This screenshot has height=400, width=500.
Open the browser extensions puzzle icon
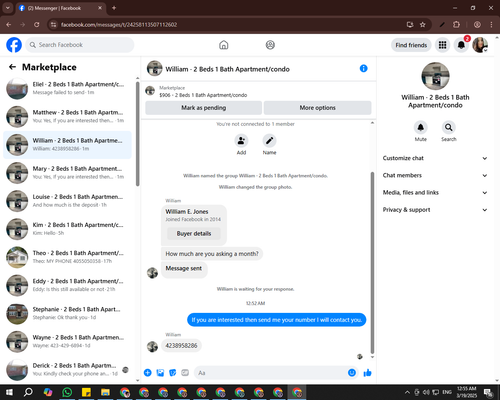point(456,24)
